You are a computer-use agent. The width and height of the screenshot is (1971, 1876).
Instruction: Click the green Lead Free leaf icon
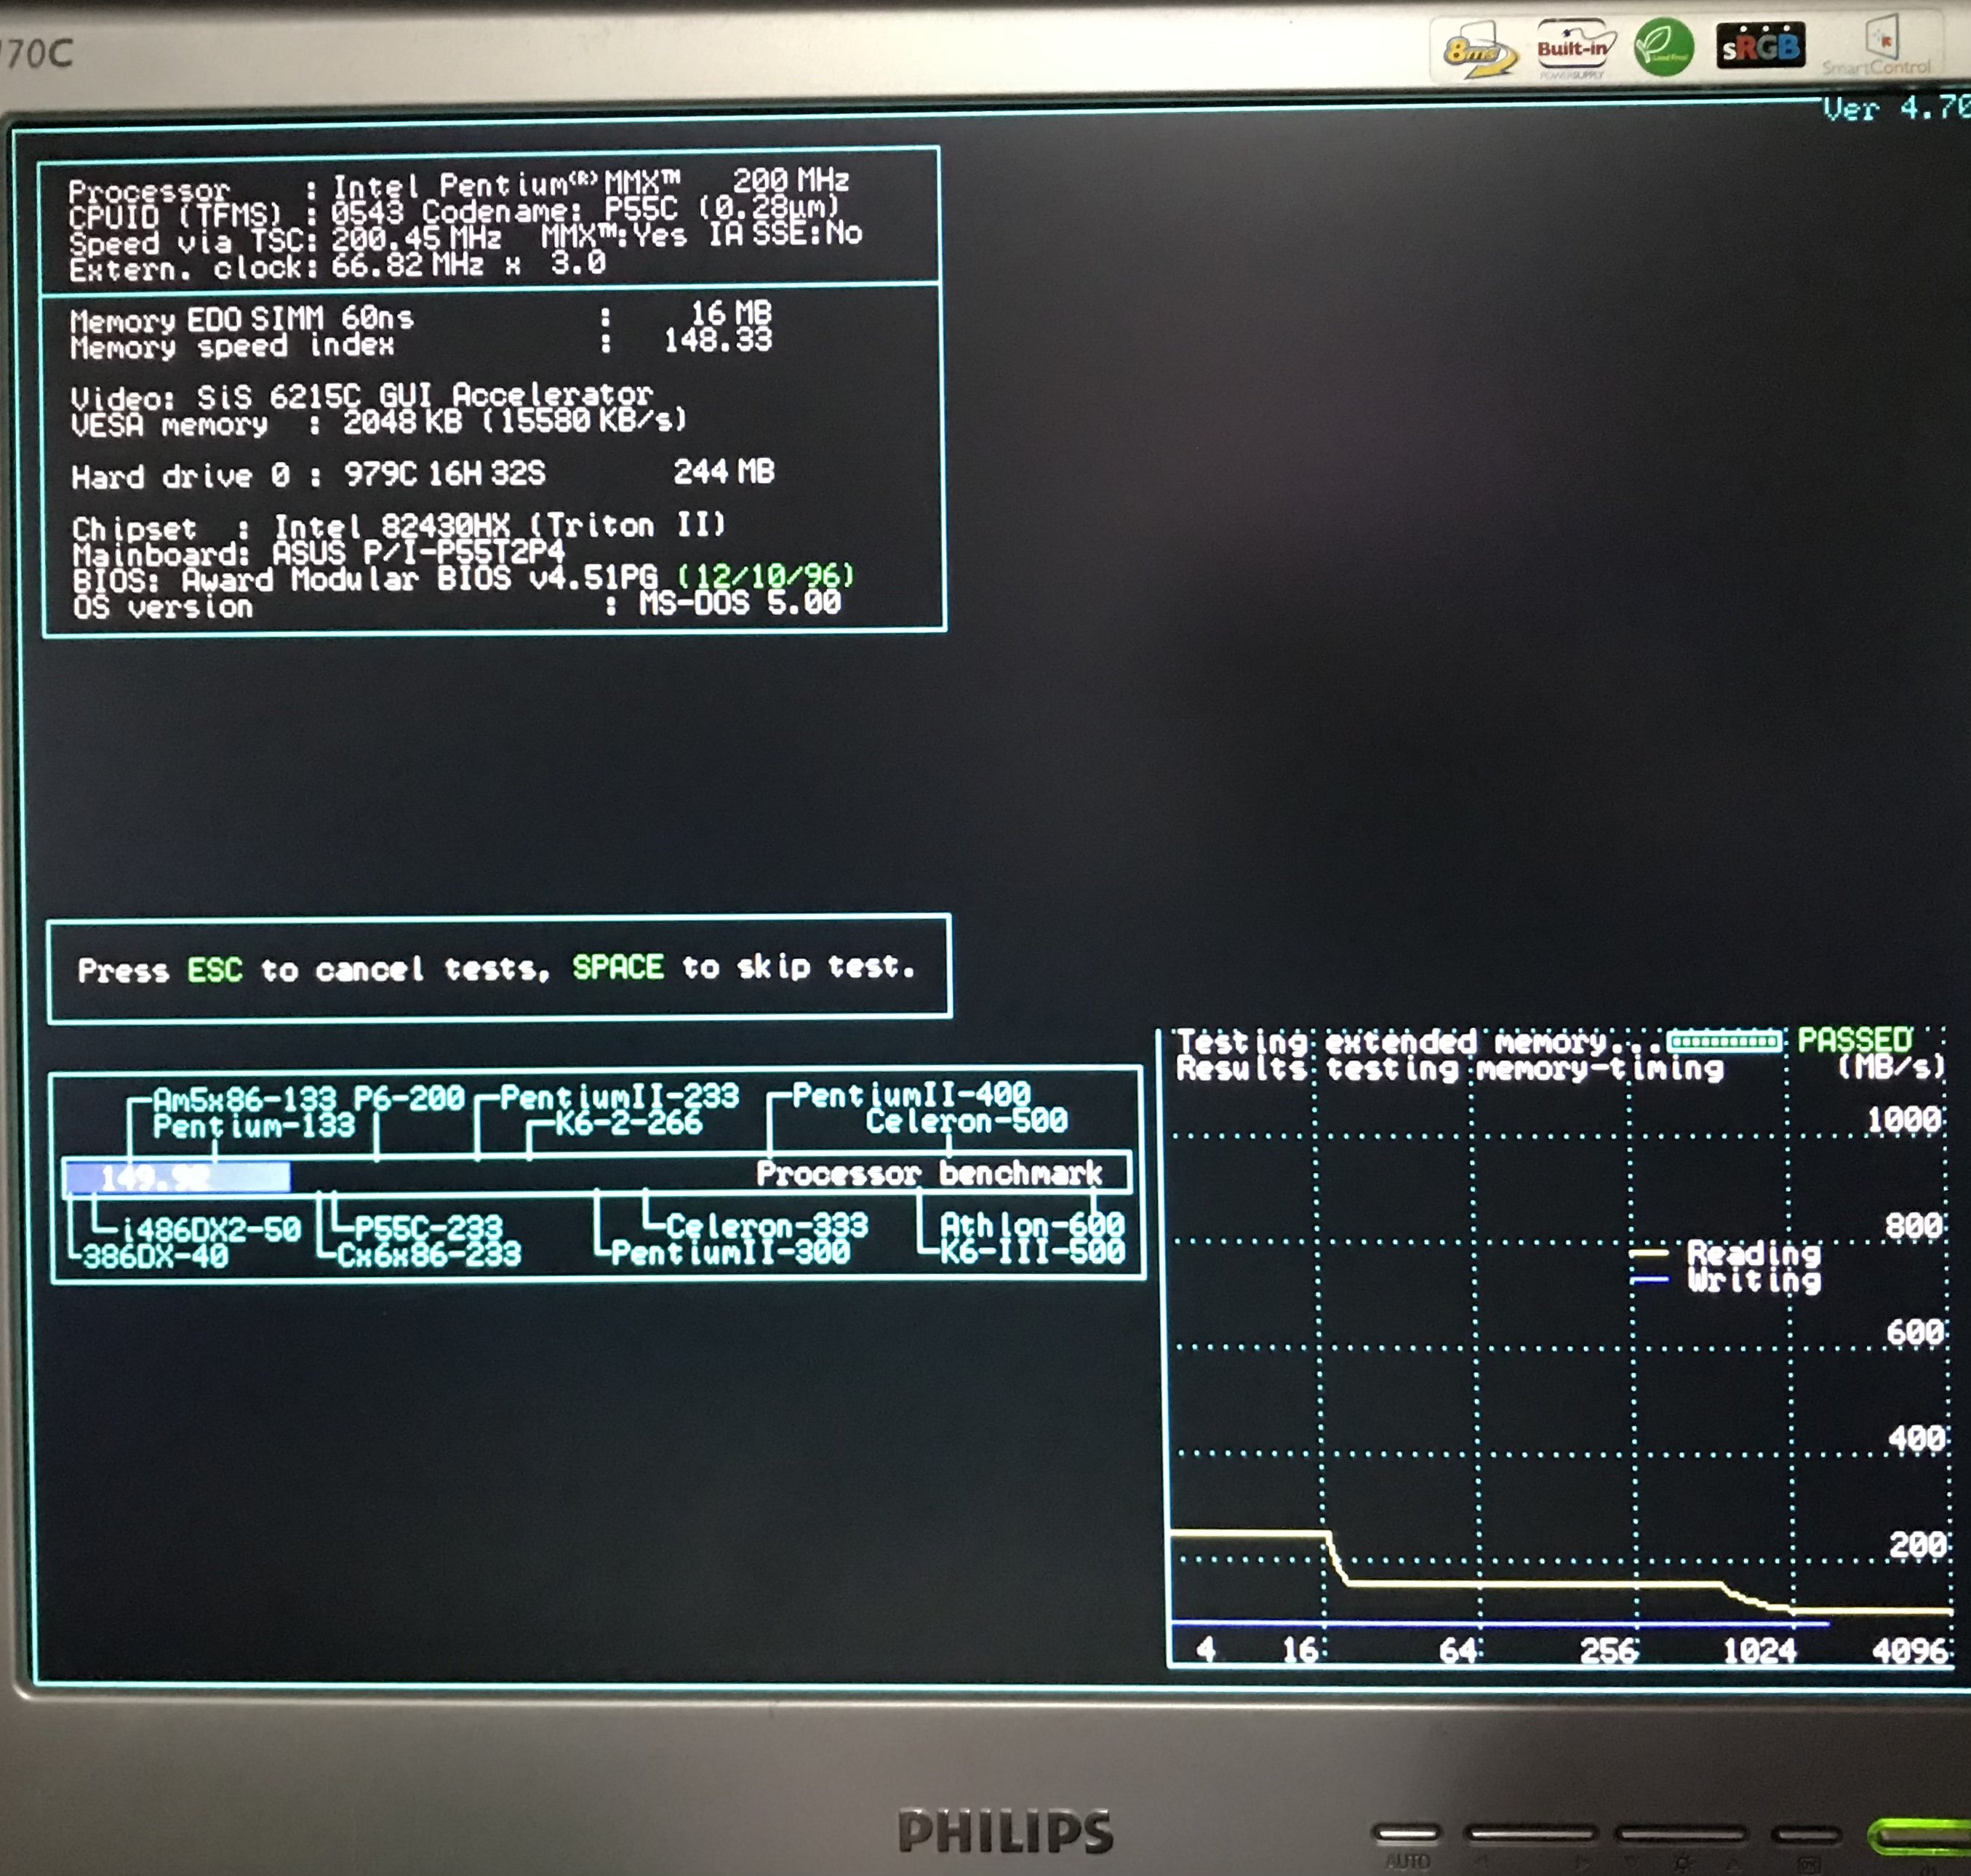tap(1663, 46)
